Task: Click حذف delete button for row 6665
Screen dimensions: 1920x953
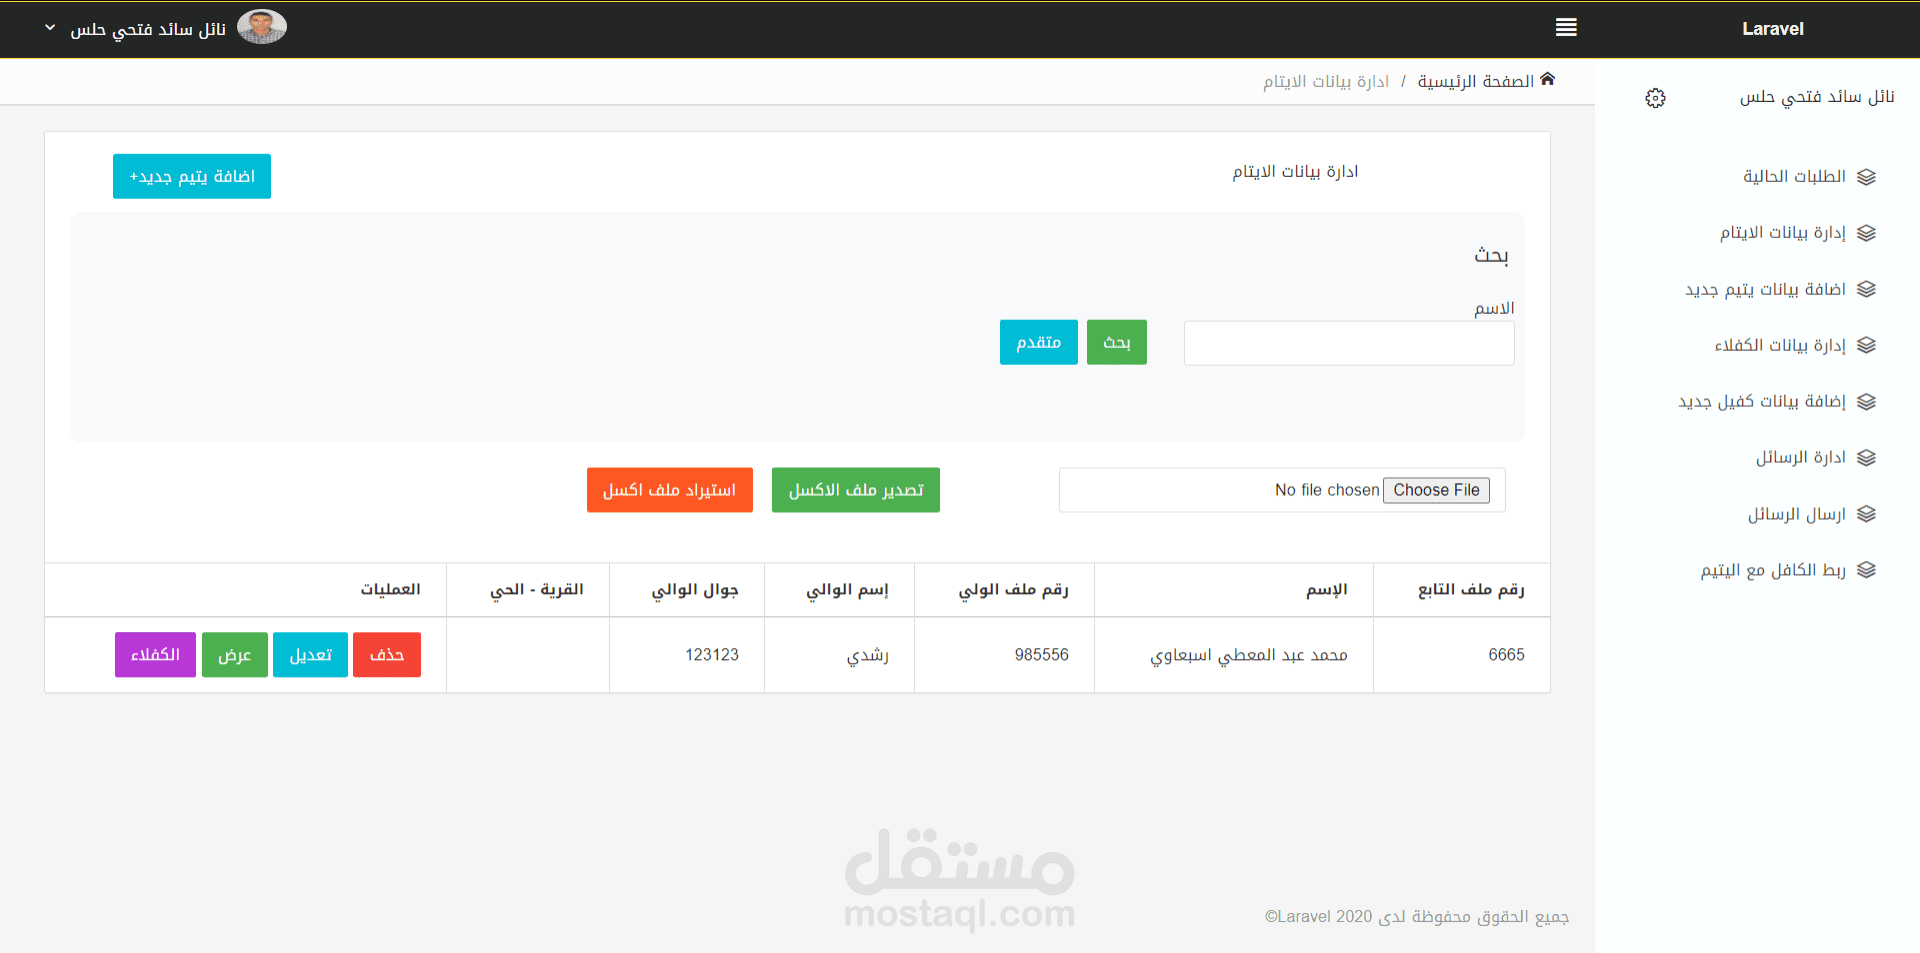Action: [387, 655]
